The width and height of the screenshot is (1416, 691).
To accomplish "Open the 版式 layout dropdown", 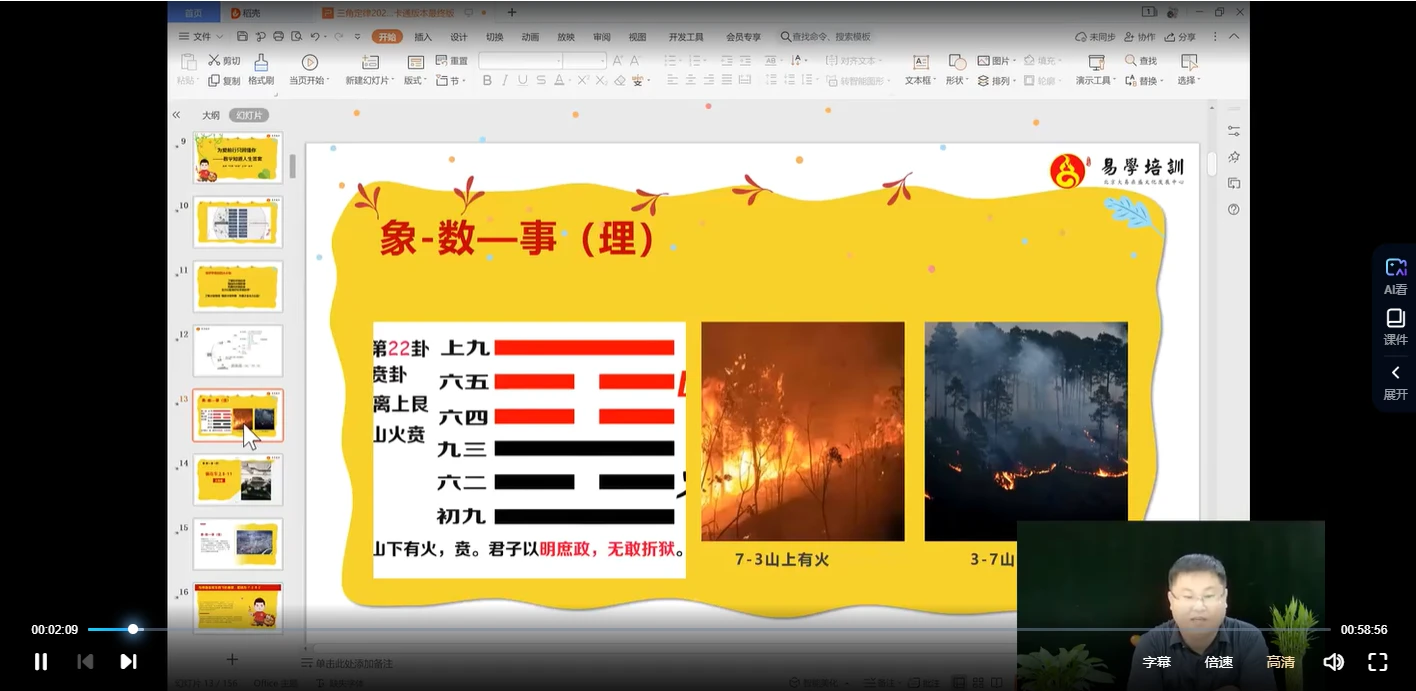I will click(415, 69).
